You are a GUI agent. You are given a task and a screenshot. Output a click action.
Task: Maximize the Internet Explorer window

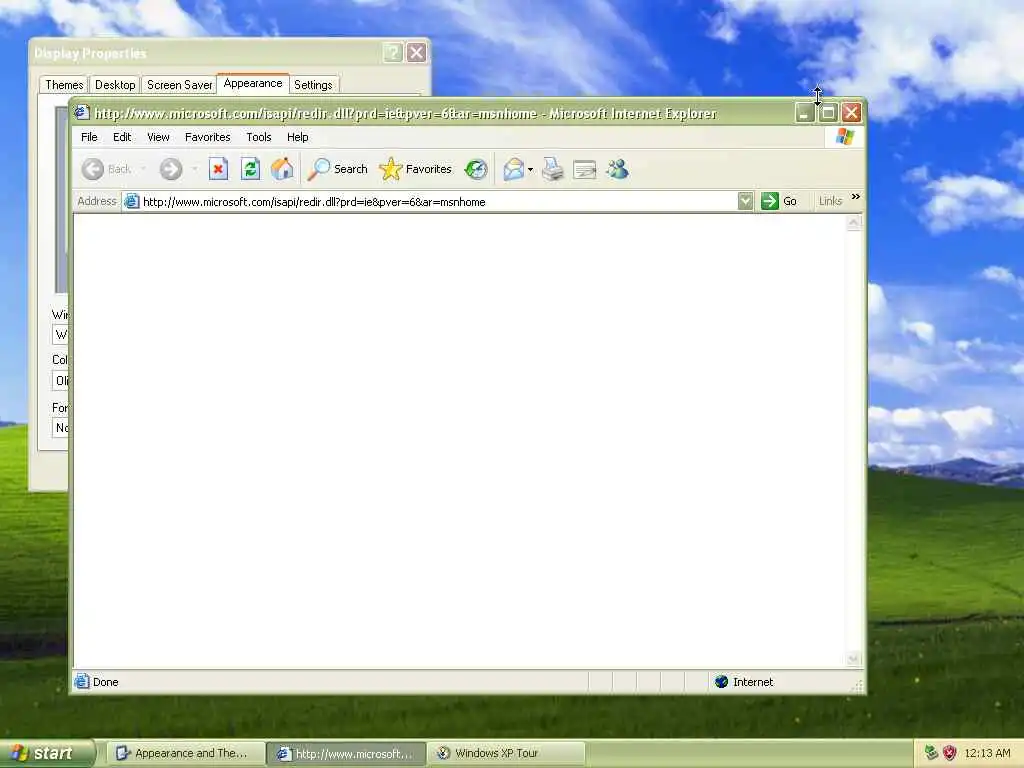(828, 113)
